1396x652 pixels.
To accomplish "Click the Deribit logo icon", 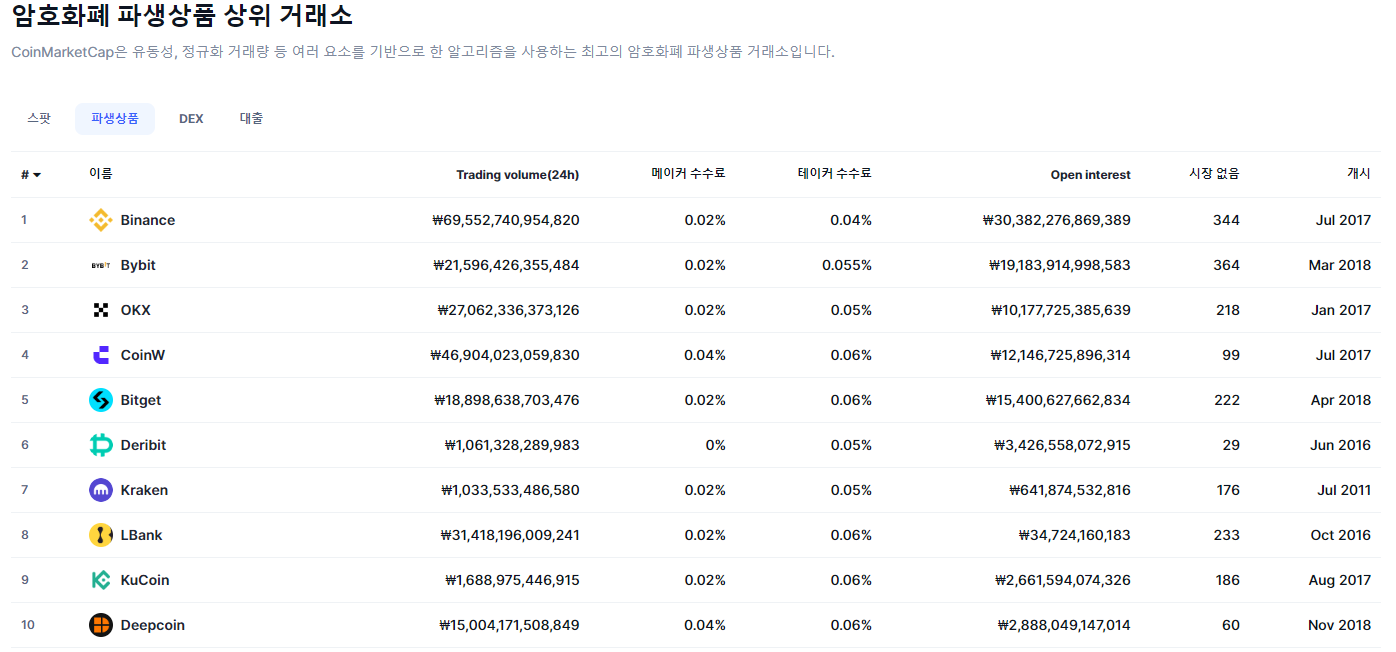I will 99,444.
